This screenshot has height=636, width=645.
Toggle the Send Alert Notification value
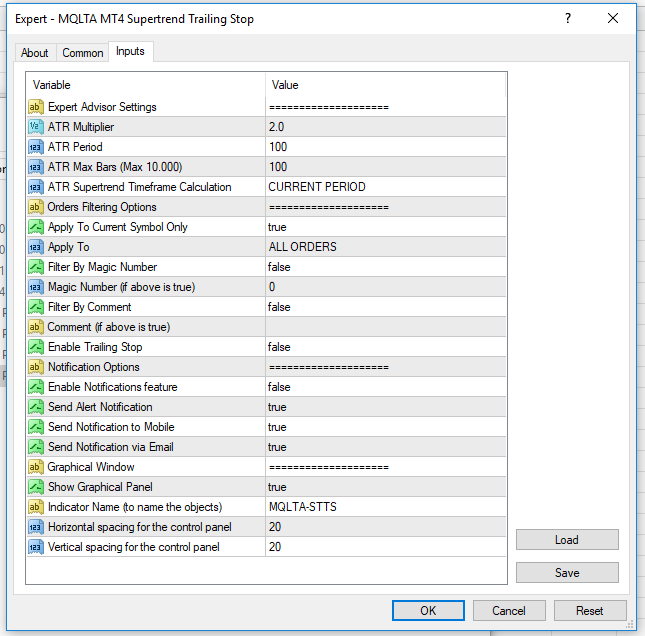coord(386,407)
